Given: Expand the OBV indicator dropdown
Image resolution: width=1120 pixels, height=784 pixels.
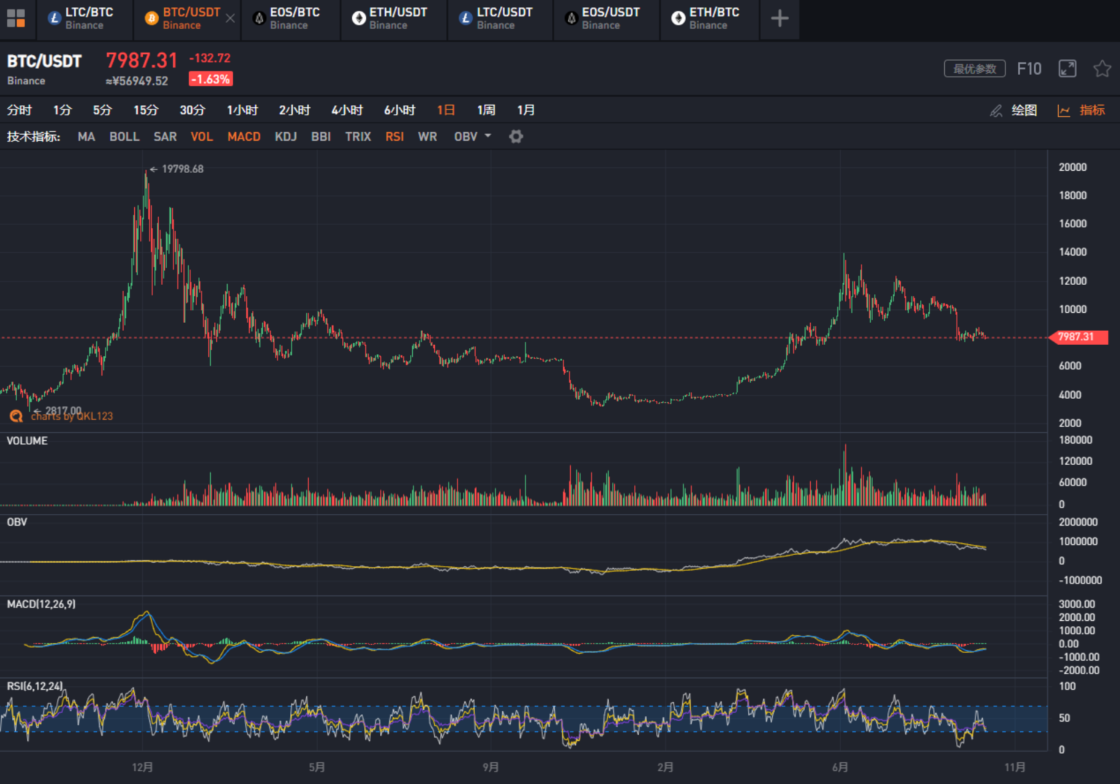Looking at the screenshot, I should click(473, 136).
